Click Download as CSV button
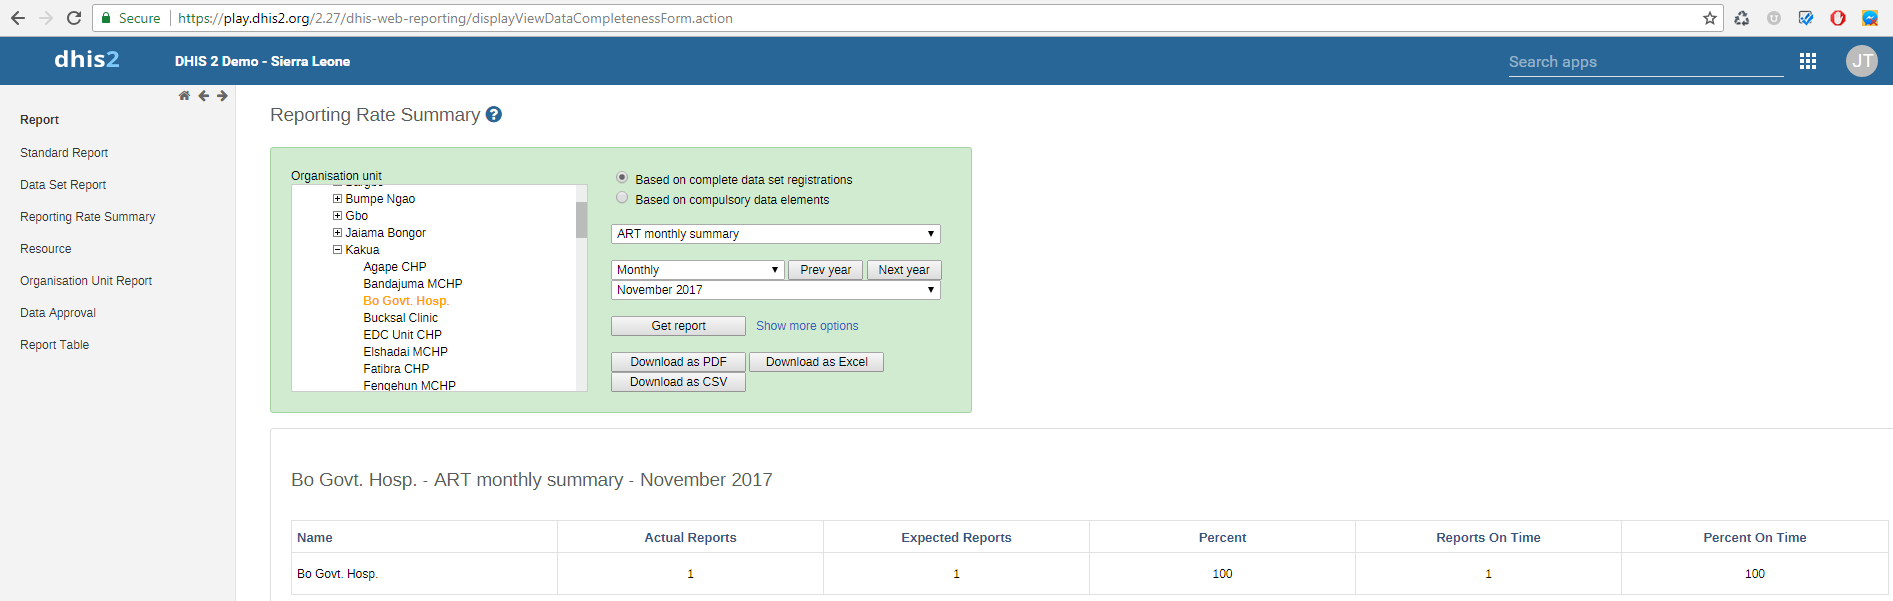1893x601 pixels. [678, 382]
